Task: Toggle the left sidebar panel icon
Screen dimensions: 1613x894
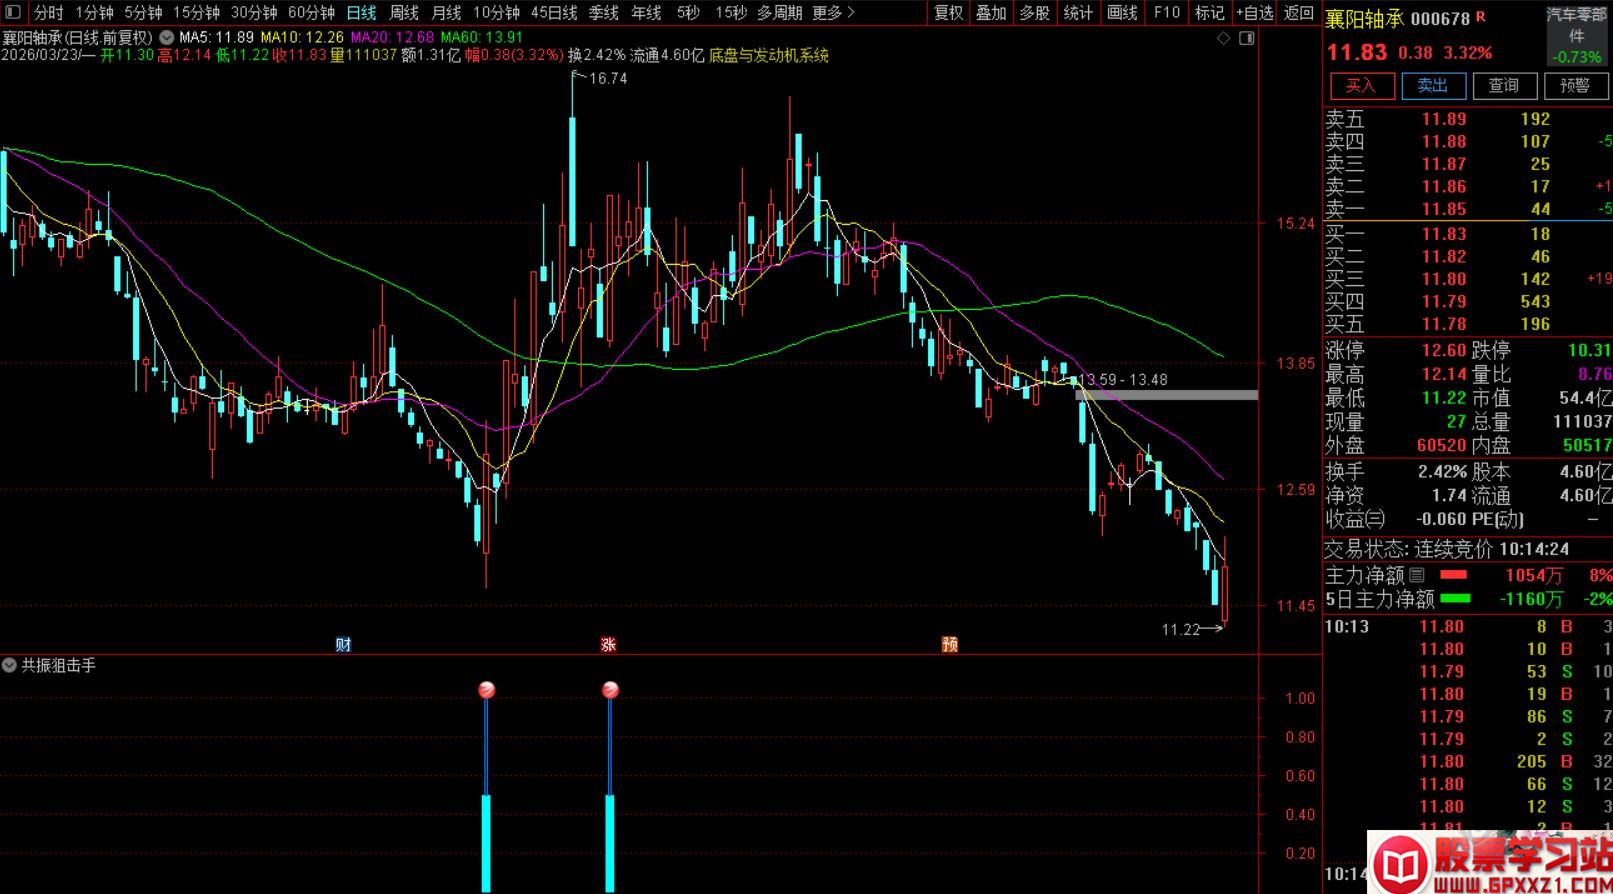Action: click(x=12, y=12)
